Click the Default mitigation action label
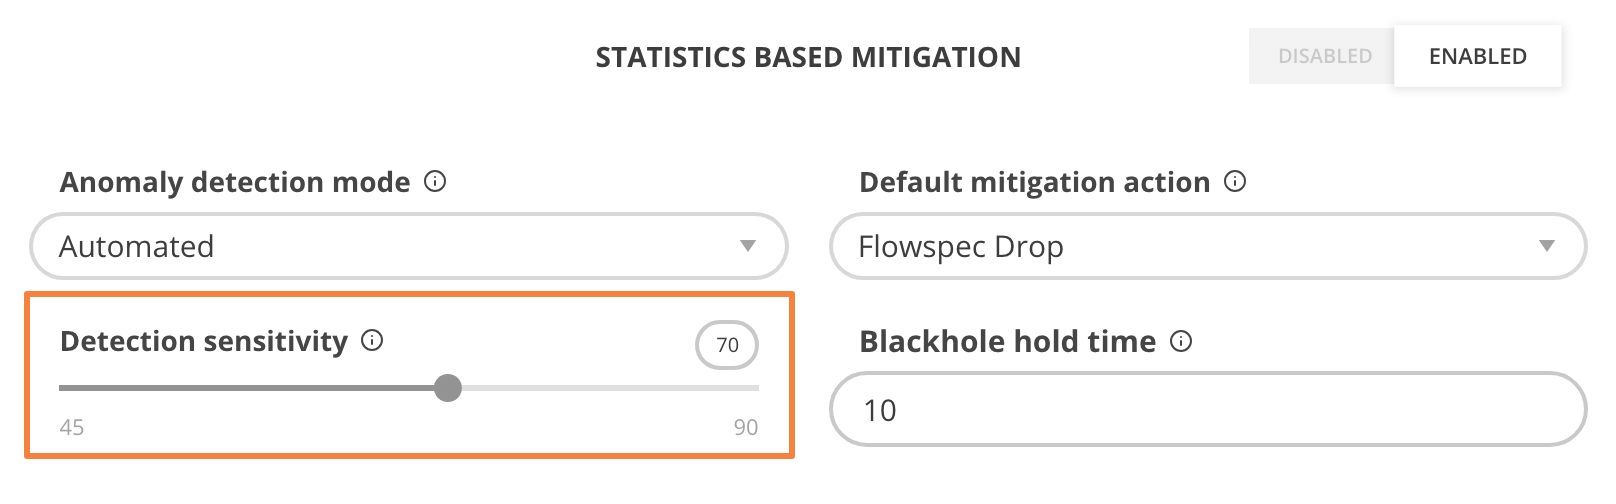The height and width of the screenshot is (504, 1616). 1034,182
